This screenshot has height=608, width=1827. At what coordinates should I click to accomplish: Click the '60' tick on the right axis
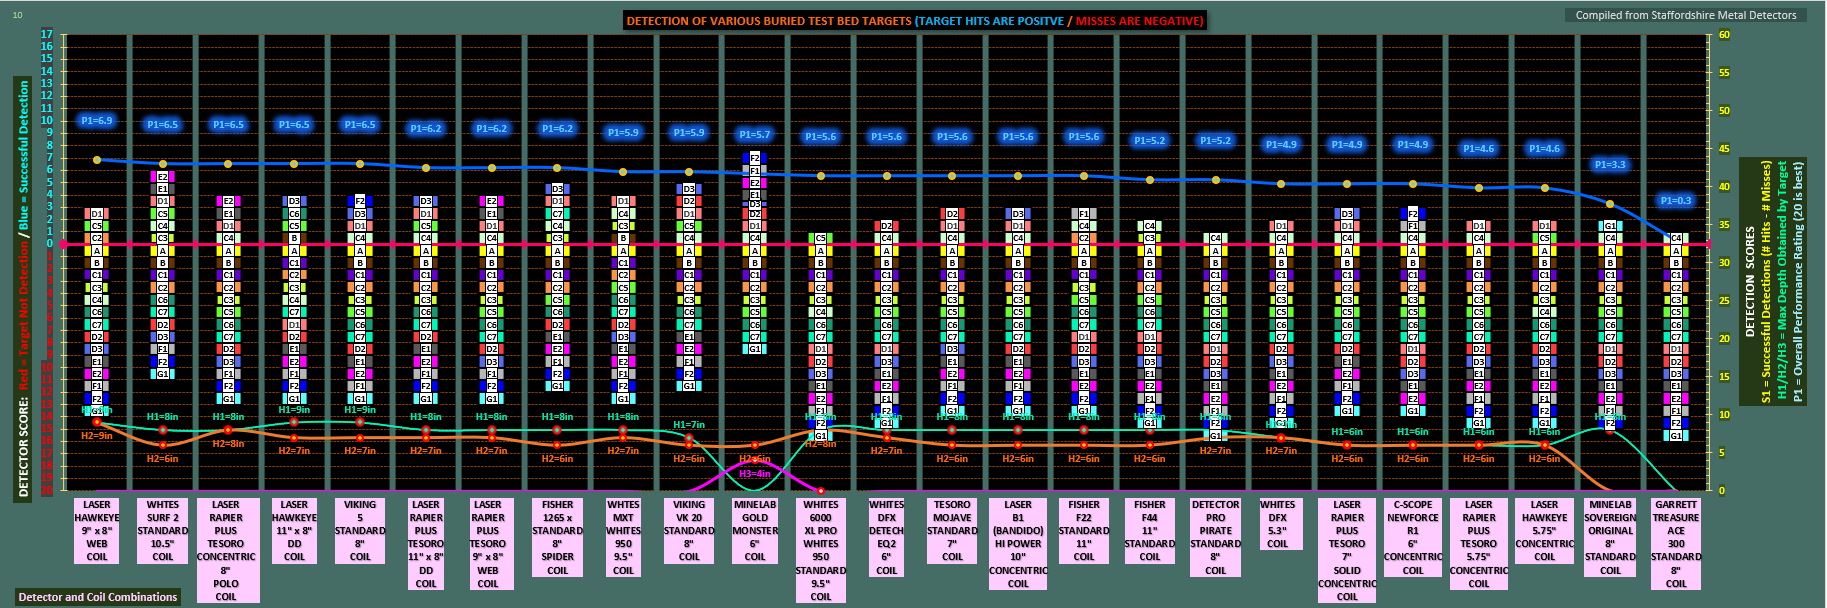[1722, 35]
